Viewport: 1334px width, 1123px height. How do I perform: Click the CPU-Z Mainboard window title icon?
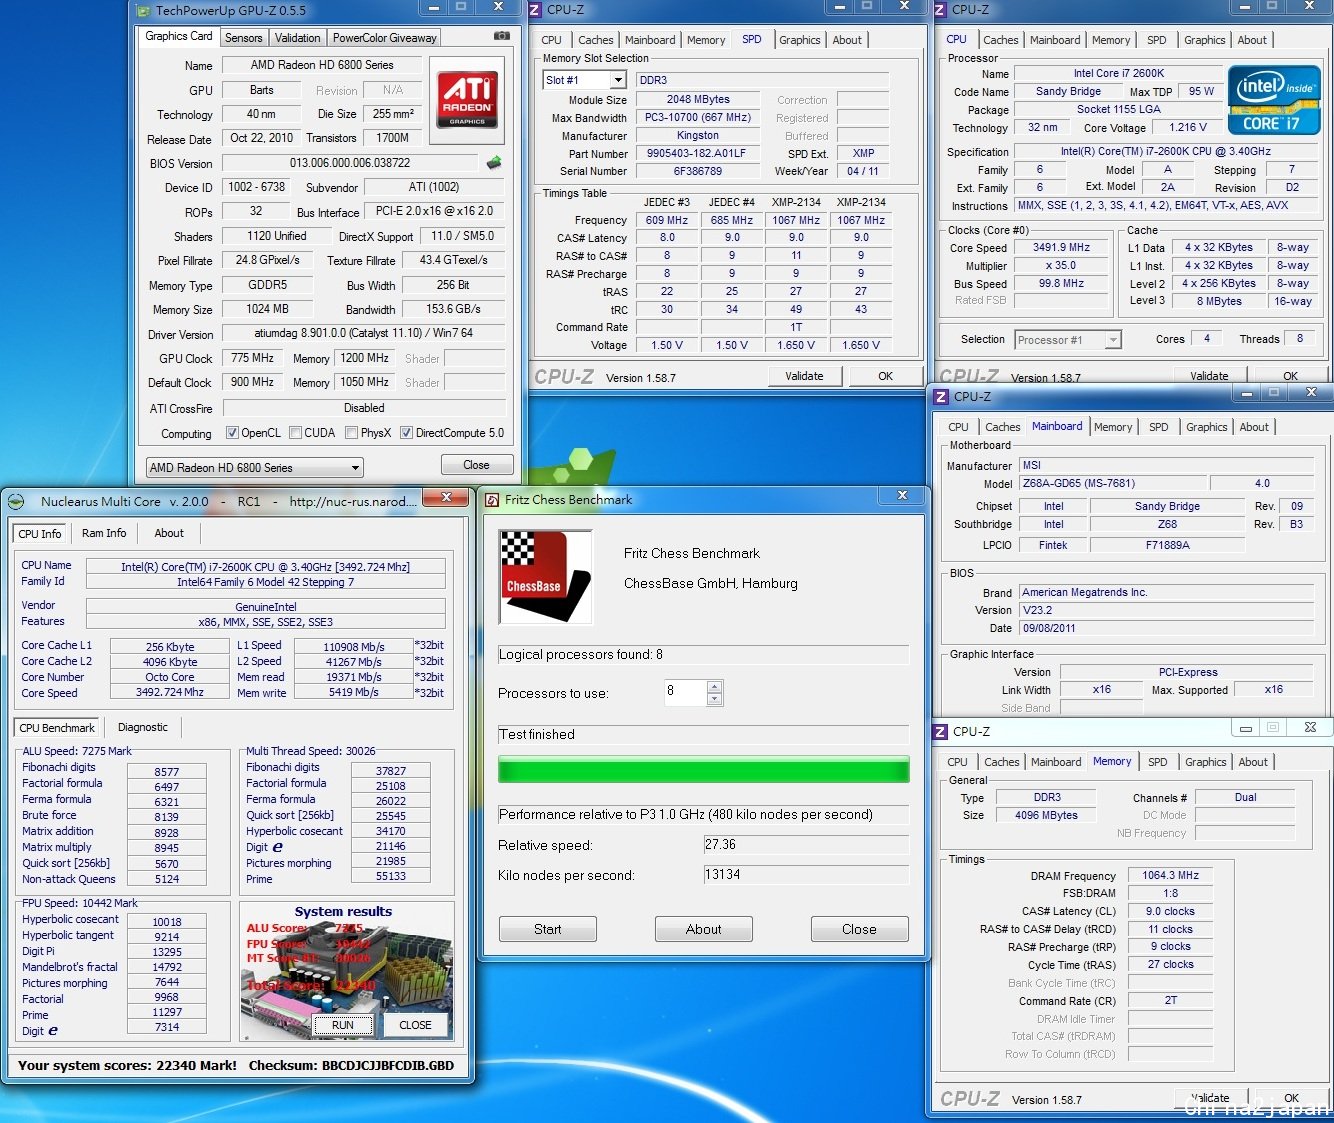pyautogui.click(x=940, y=396)
